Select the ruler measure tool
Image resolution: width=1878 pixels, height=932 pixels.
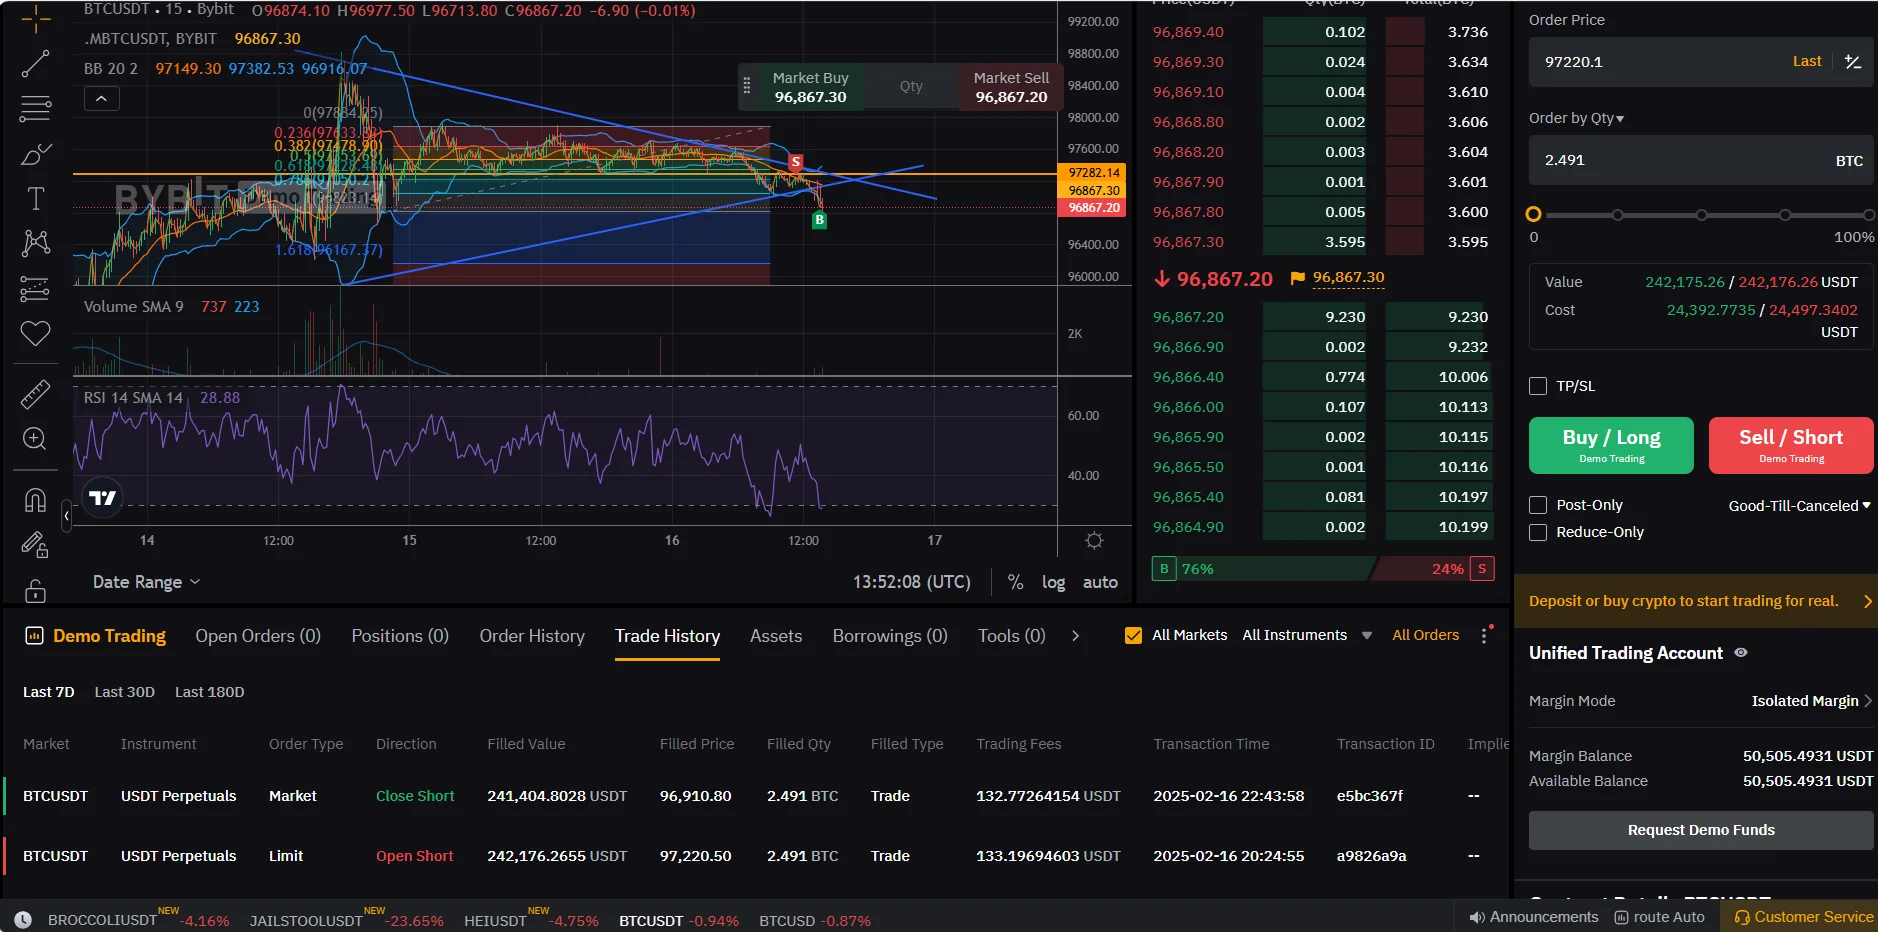point(35,395)
